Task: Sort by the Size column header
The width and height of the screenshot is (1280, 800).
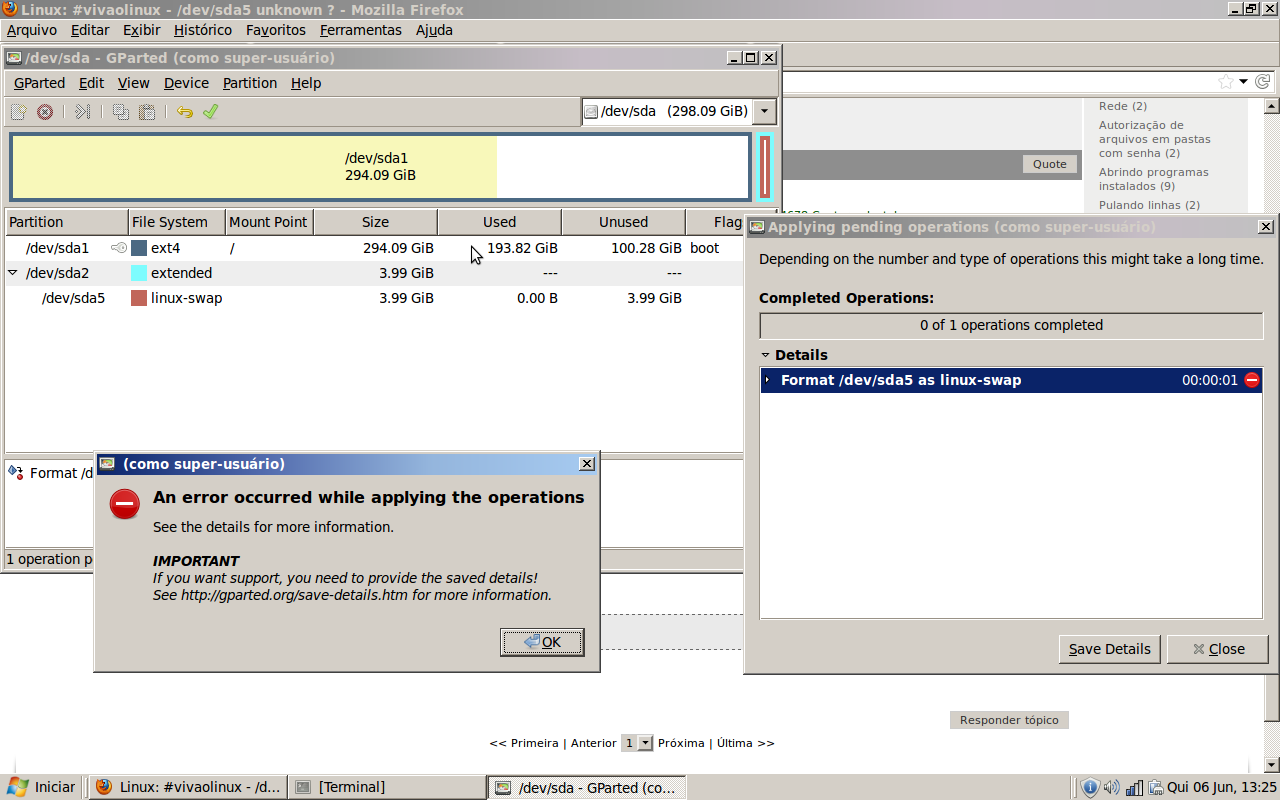Action: coord(375,222)
